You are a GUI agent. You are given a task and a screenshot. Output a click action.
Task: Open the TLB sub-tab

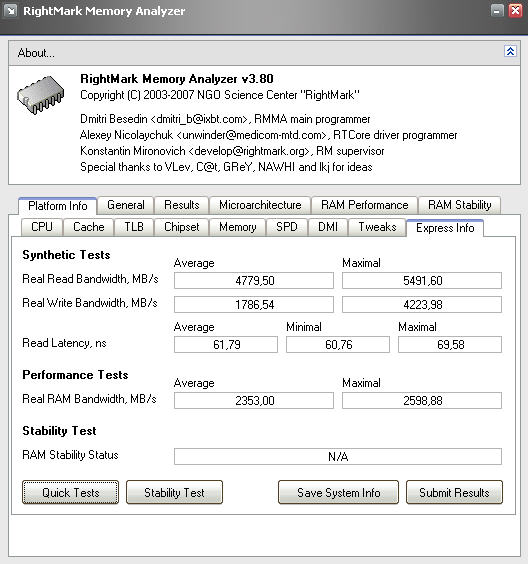(134, 227)
